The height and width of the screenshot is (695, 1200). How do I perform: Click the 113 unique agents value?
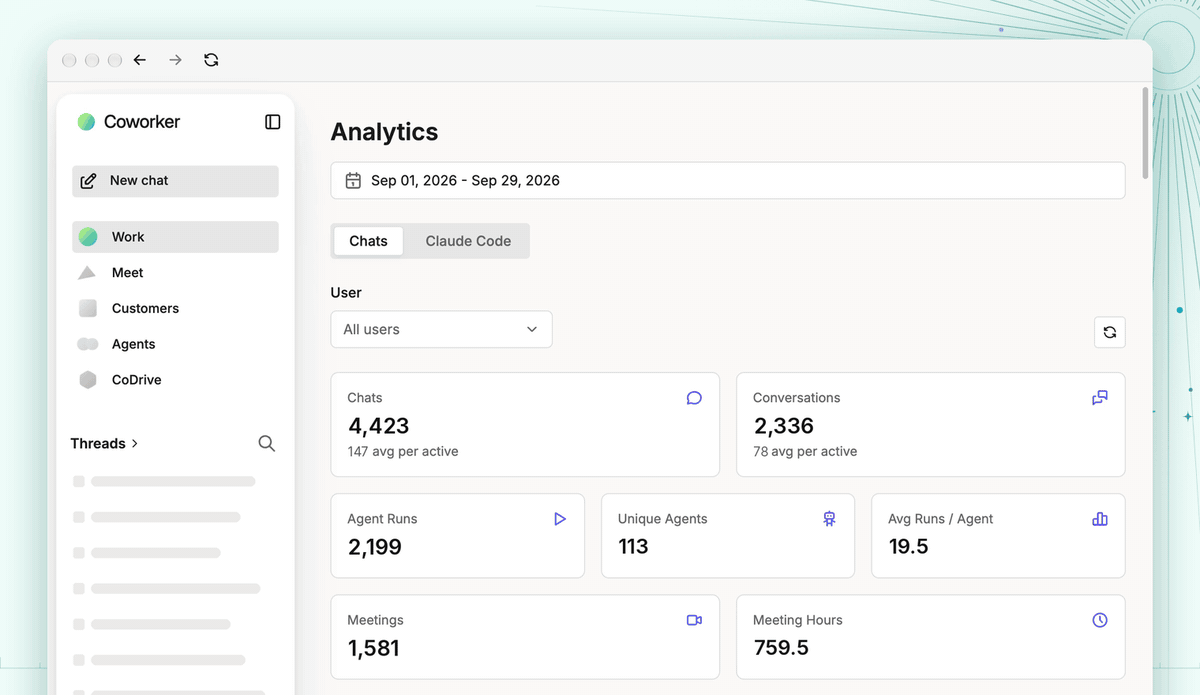[x=633, y=547]
